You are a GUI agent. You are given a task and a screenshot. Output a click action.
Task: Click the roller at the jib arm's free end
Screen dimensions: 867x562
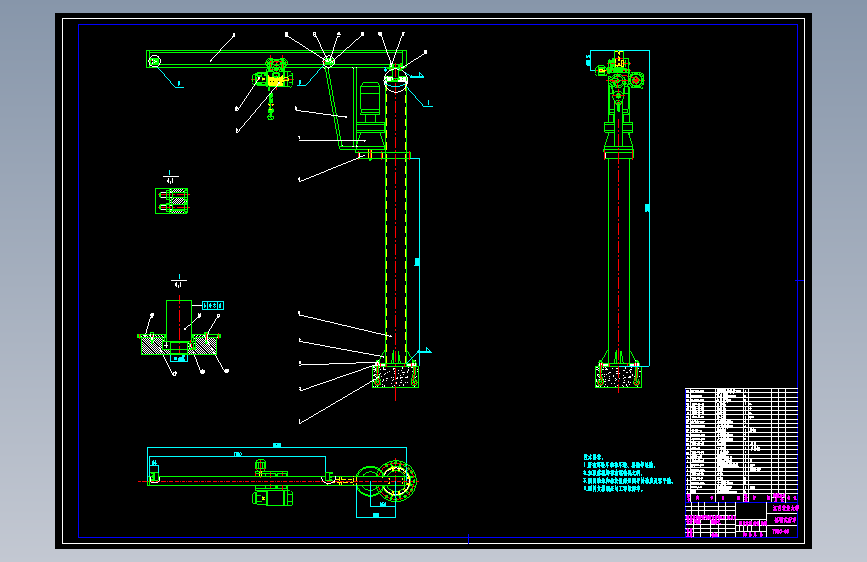click(154, 61)
